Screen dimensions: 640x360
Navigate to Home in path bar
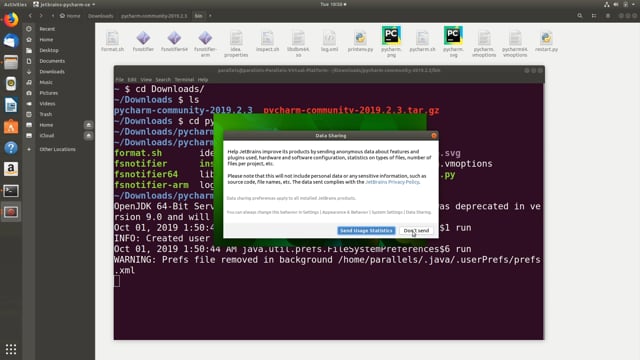(70, 16)
